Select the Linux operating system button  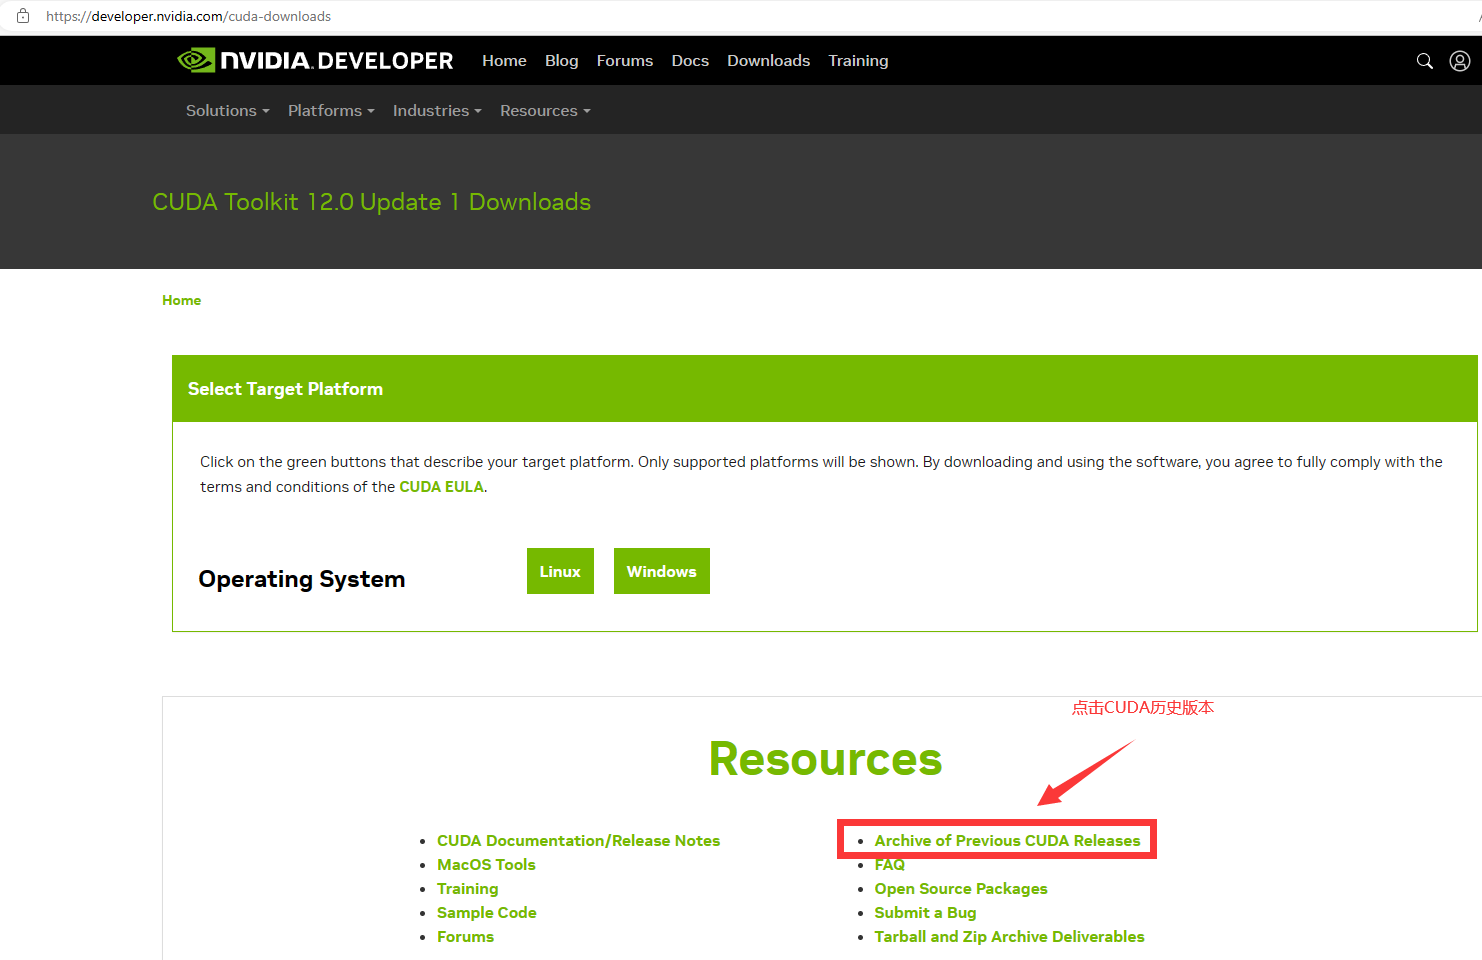[560, 571]
